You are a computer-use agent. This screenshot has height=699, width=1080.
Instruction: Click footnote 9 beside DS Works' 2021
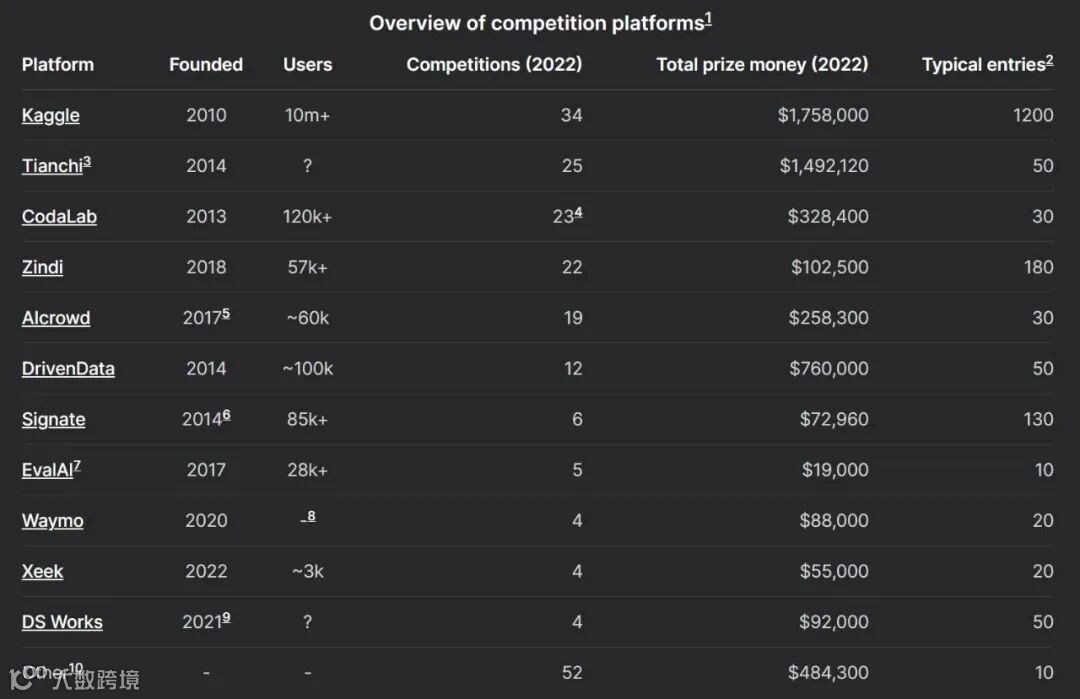point(226,618)
